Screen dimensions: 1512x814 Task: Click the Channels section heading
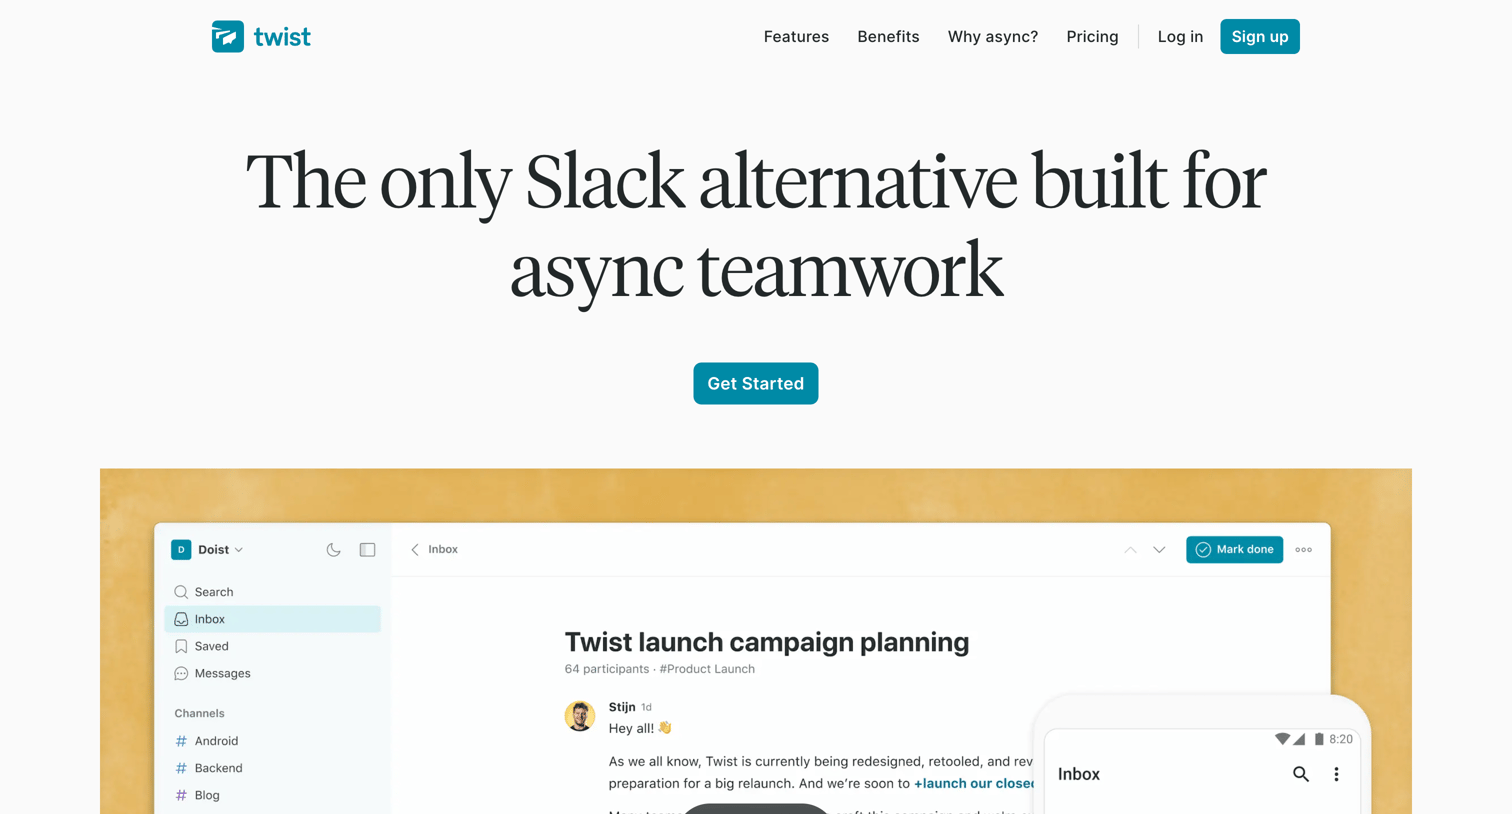coord(199,713)
